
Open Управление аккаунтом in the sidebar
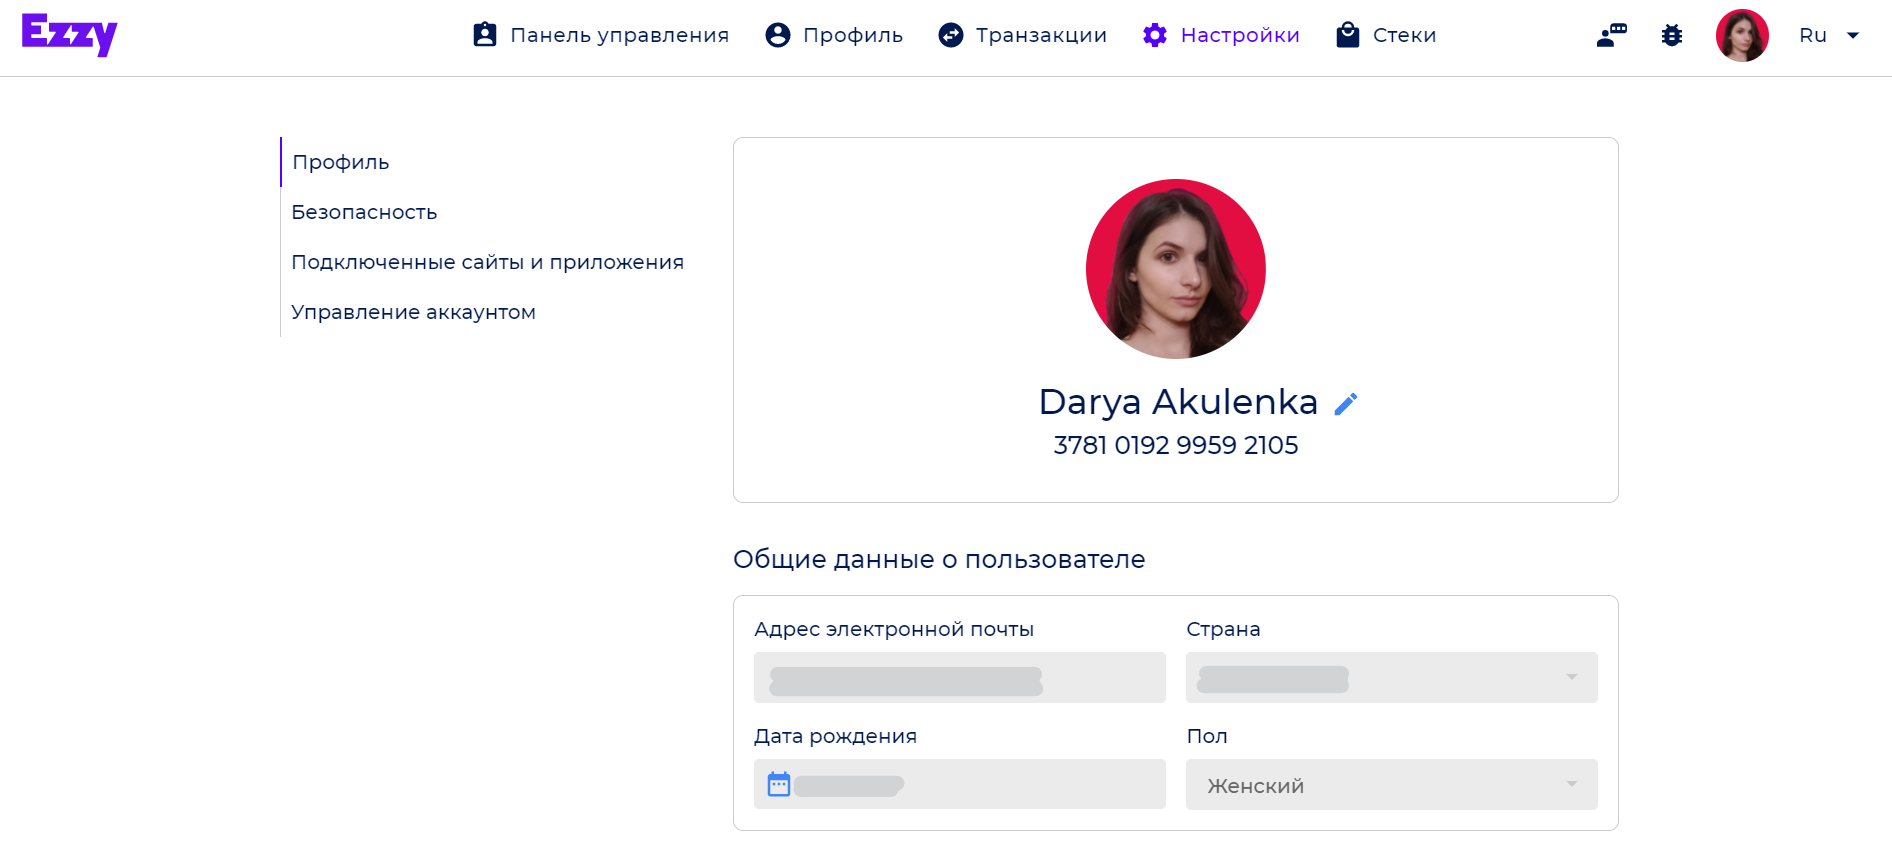coord(413,312)
